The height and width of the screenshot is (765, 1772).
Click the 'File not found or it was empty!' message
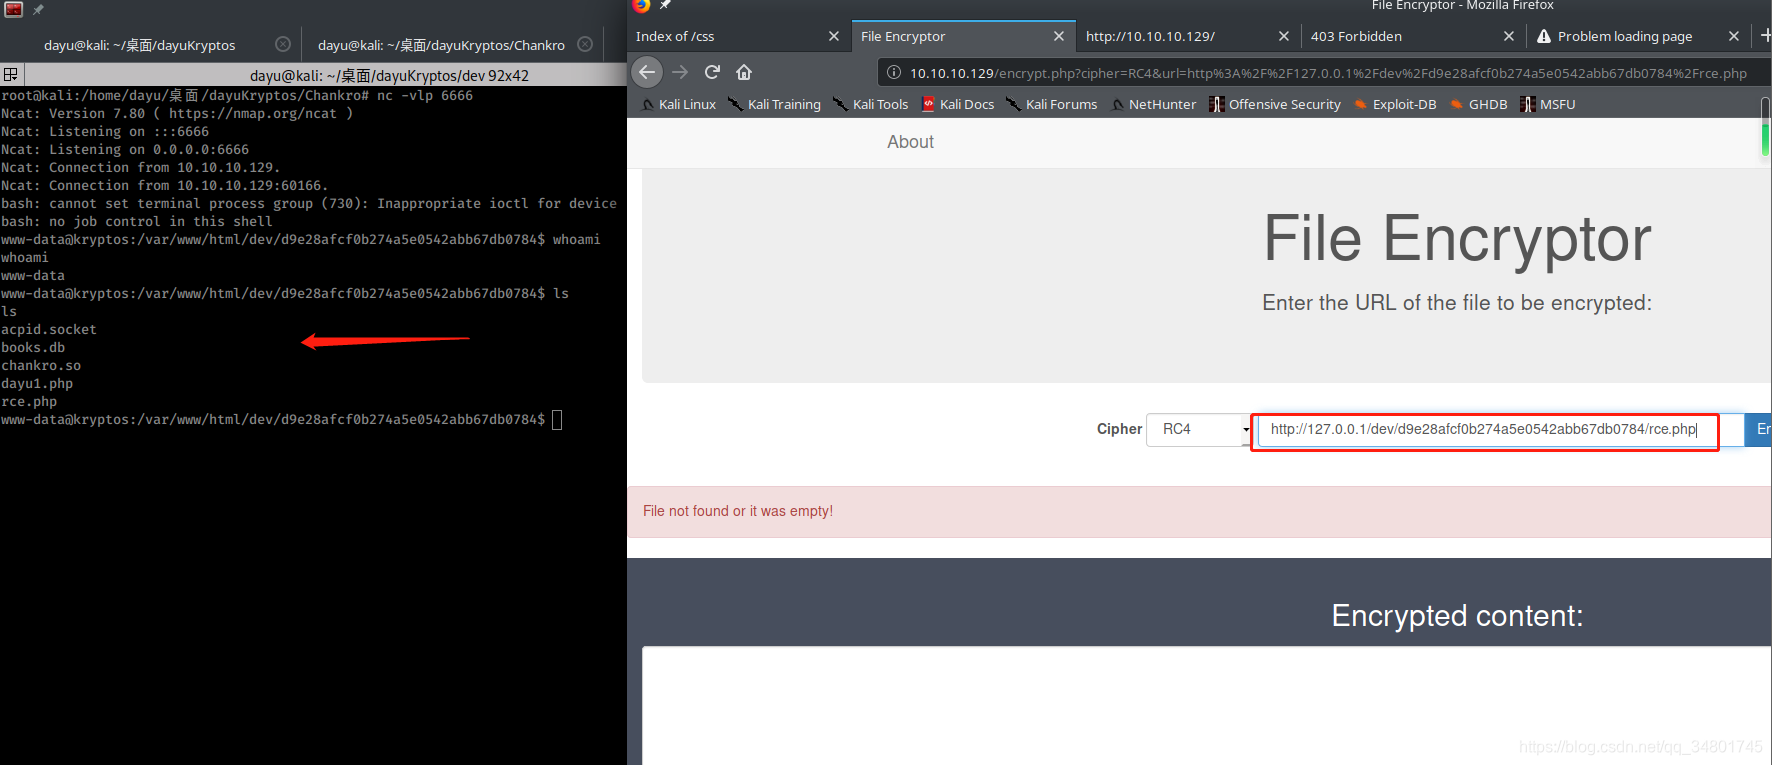(738, 511)
